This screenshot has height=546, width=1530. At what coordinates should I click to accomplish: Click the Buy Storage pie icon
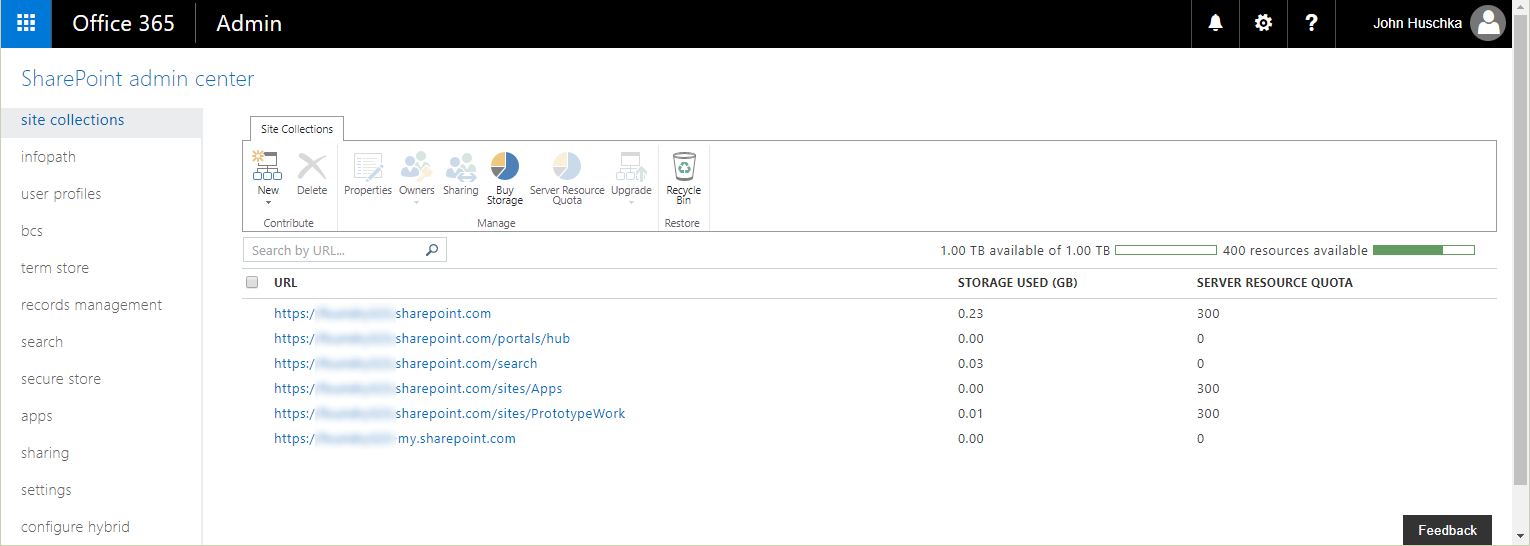(x=505, y=165)
